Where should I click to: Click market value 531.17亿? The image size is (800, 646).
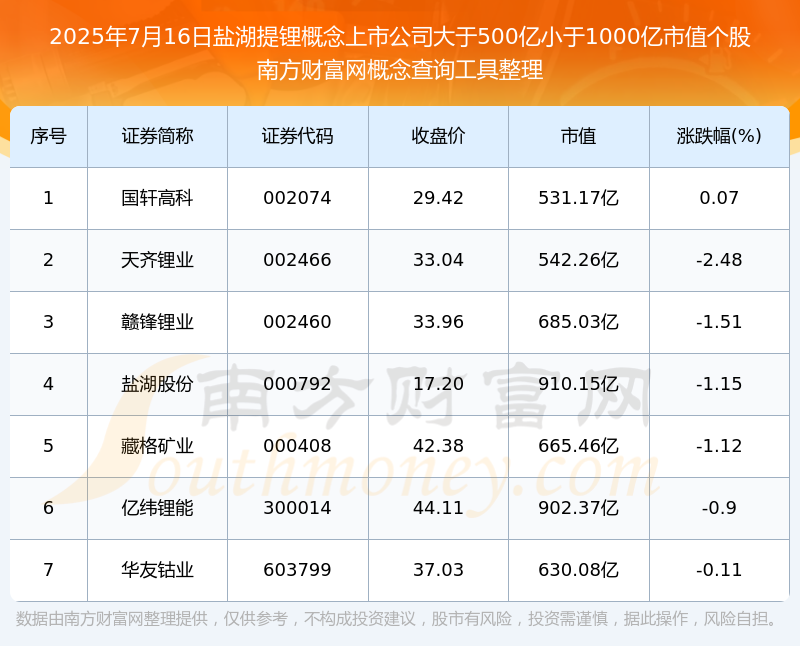click(x=579, y=198)
